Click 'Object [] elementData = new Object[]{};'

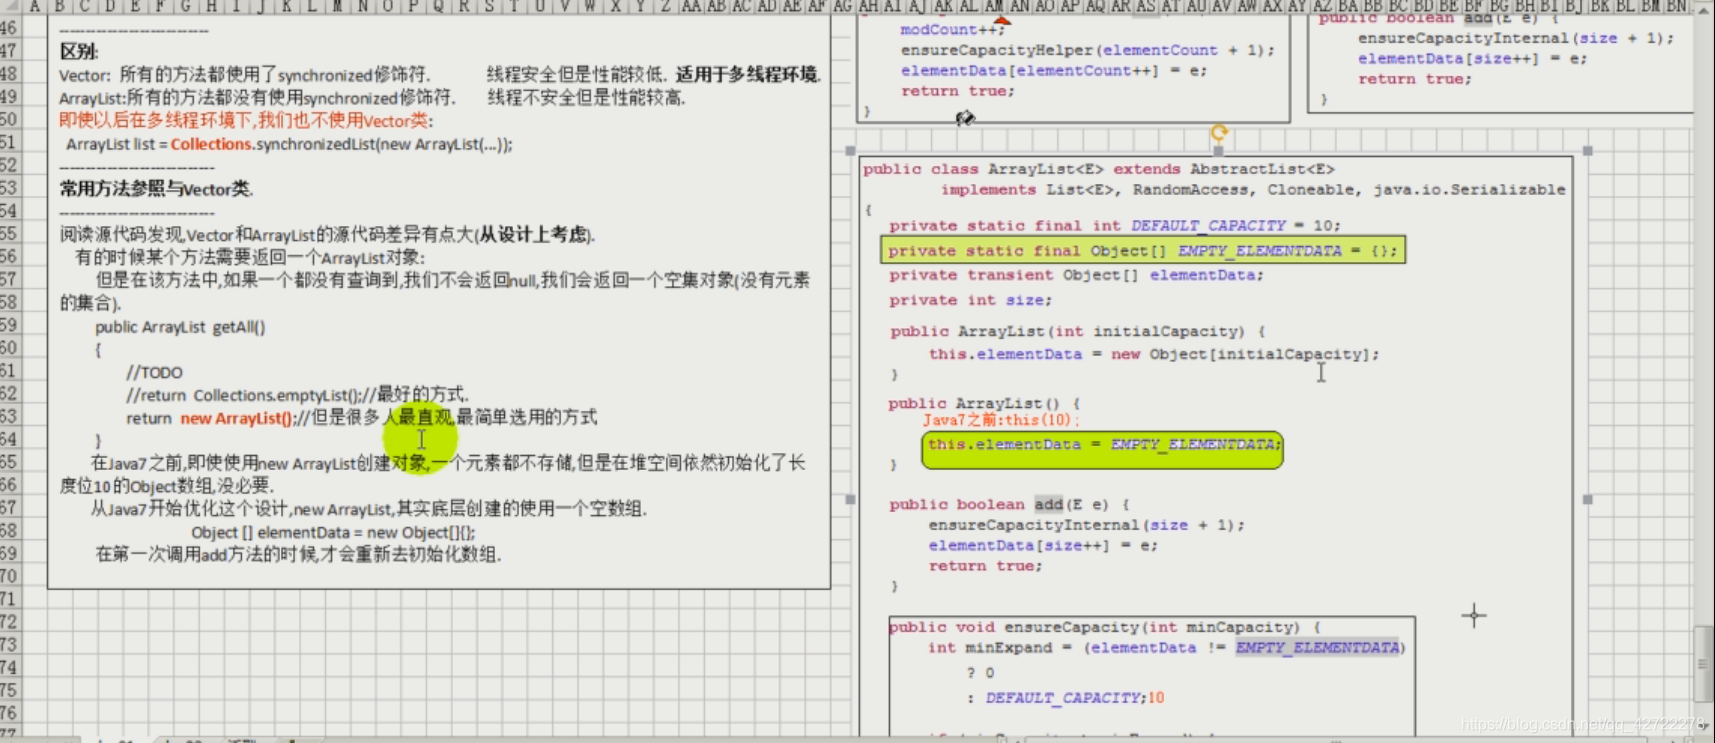[333, 533]
